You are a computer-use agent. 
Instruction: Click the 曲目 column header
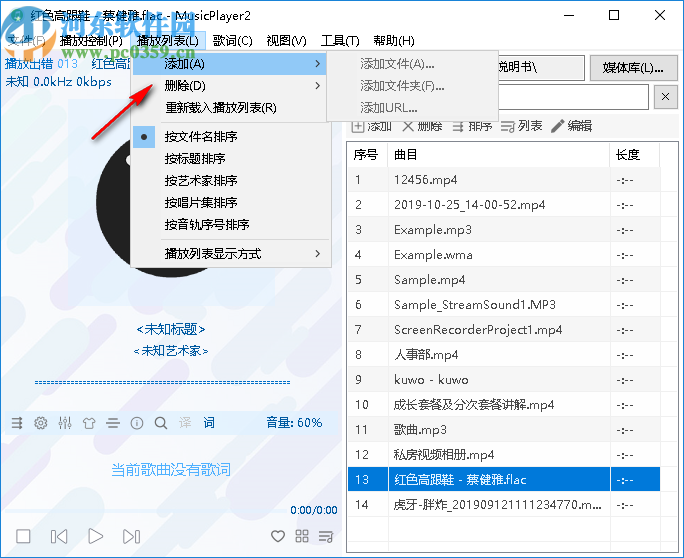[x=499, y=155]
